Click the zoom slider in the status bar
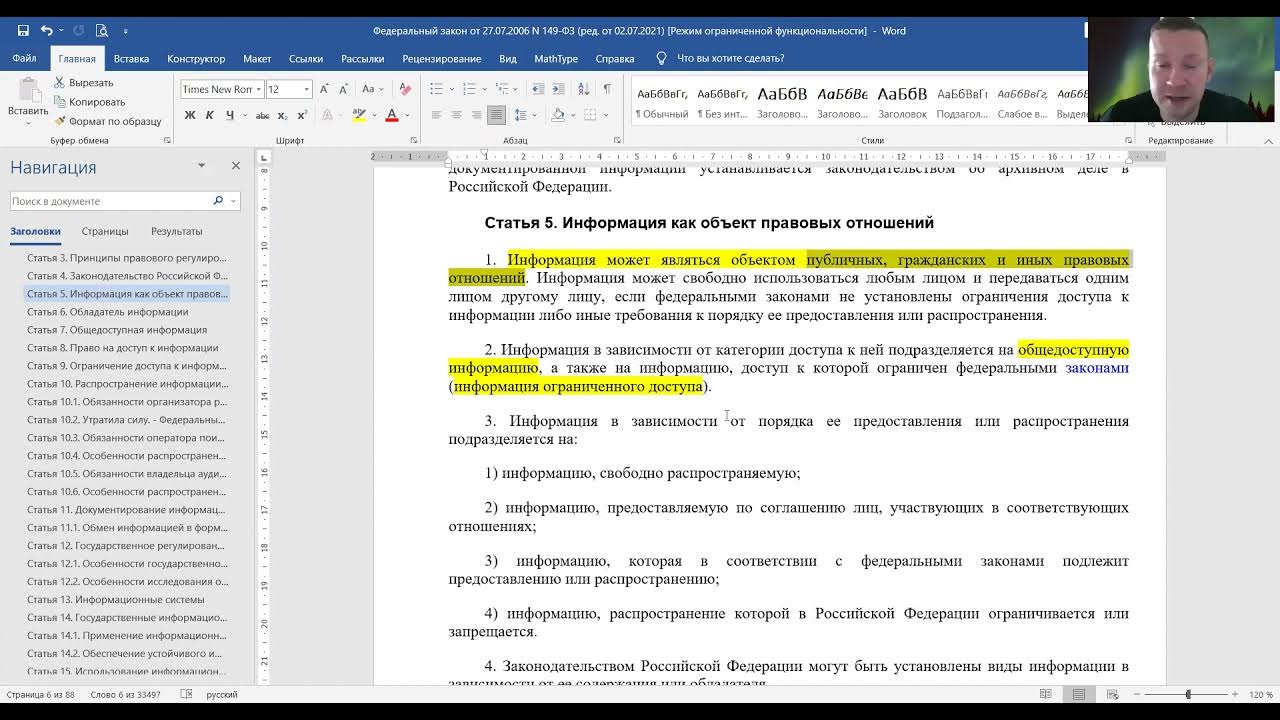Viewport: 1280px width, 720px height. click(x=1188, y=694)
